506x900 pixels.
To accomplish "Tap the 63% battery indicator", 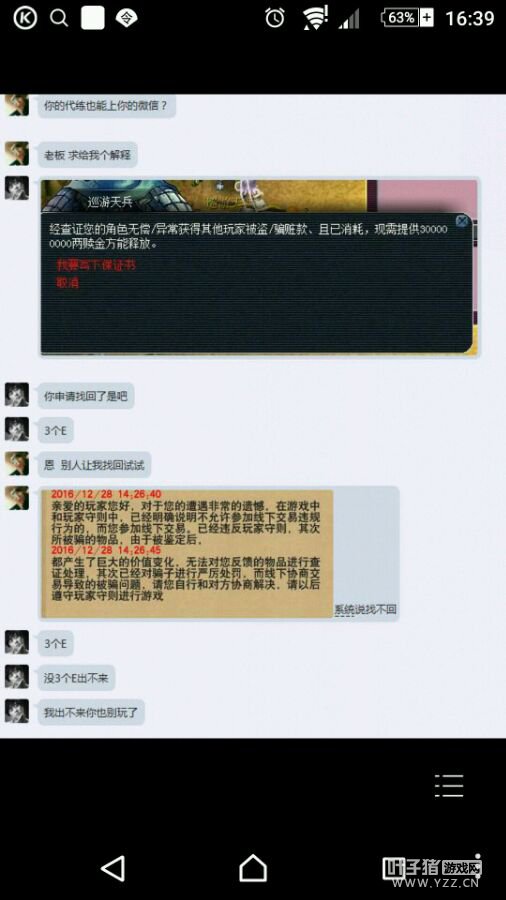I will pos(407,18).
